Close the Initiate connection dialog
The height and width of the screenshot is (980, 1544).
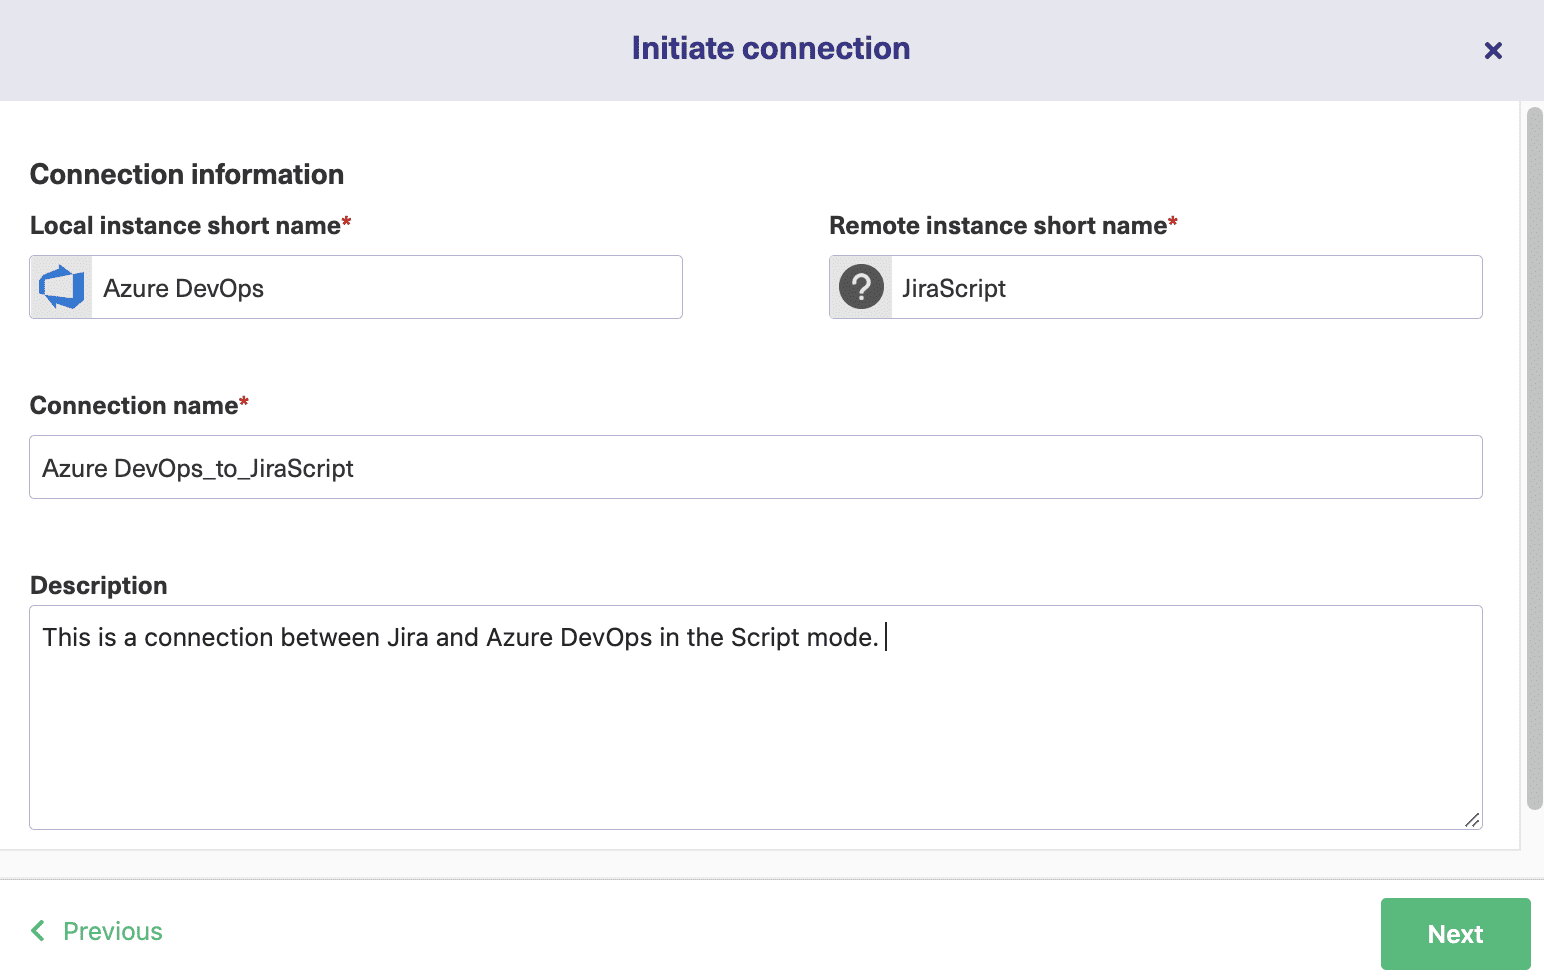click(x=1493, y=50)
